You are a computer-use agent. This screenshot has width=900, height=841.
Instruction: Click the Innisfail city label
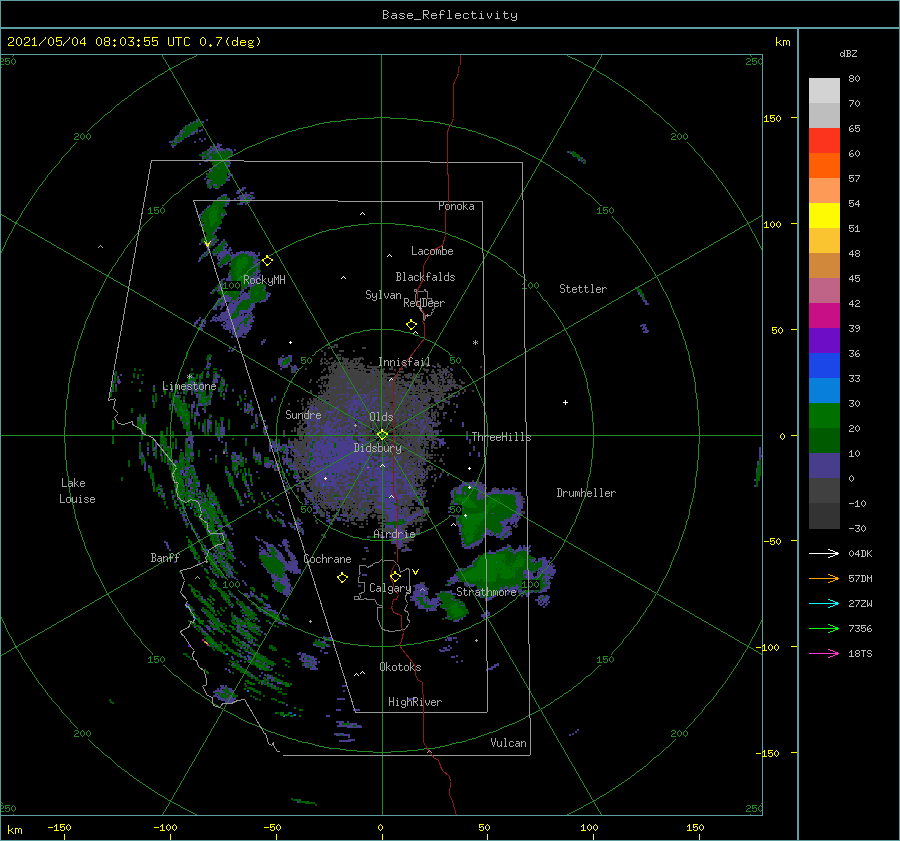coord(404,362)
